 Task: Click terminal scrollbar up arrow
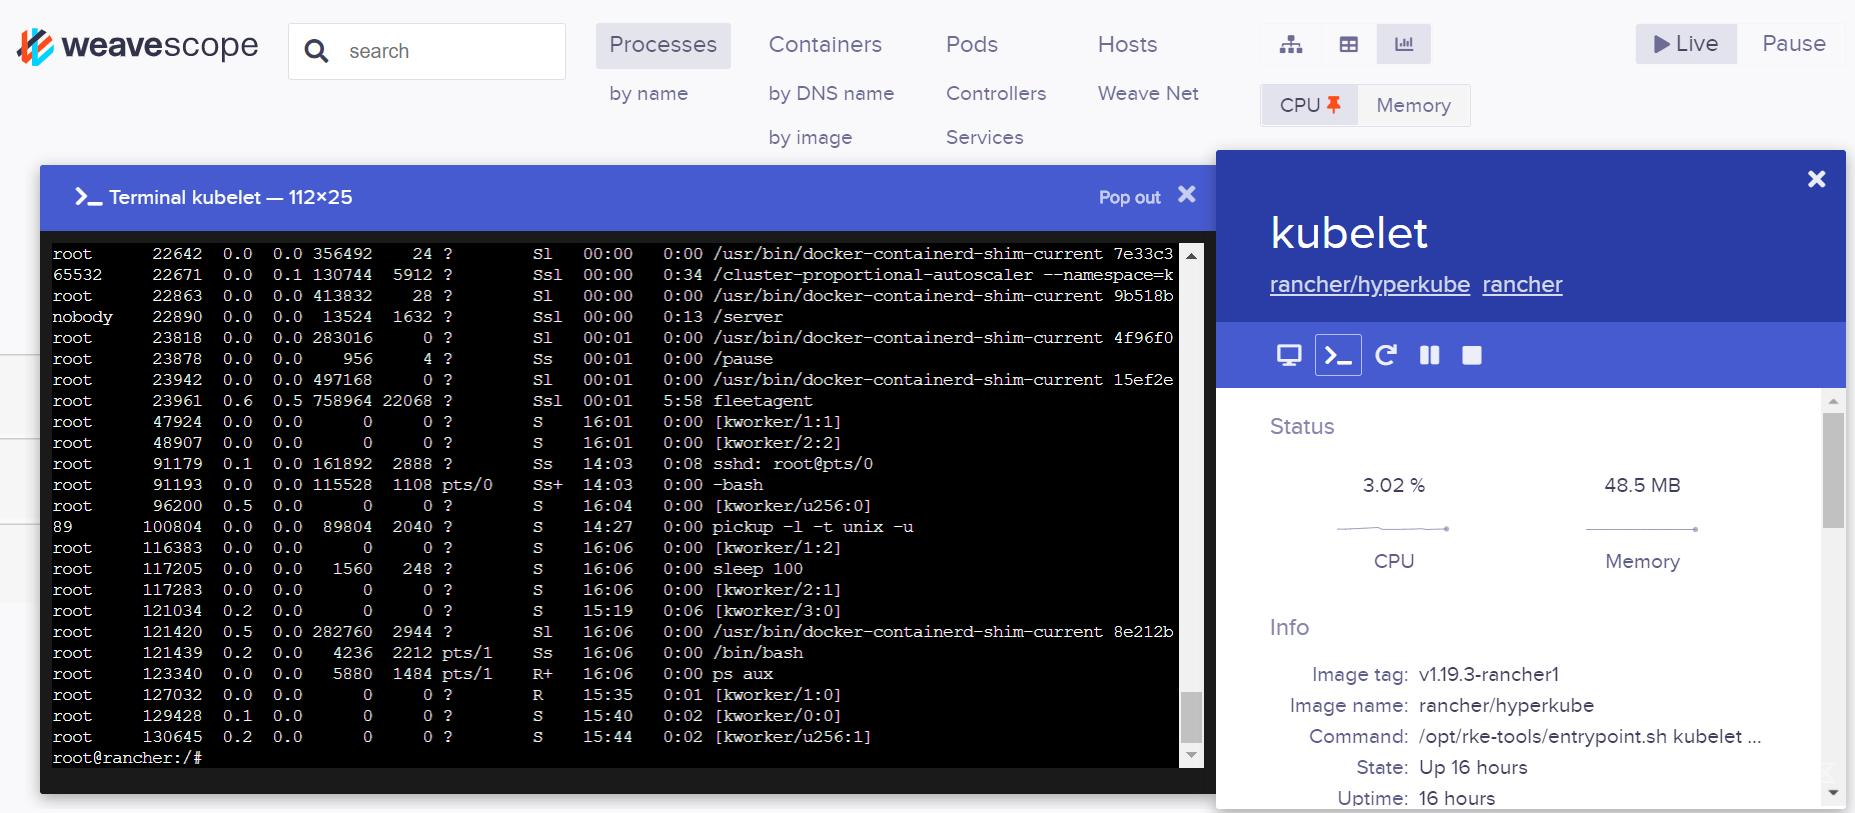tap(1191, 255)
